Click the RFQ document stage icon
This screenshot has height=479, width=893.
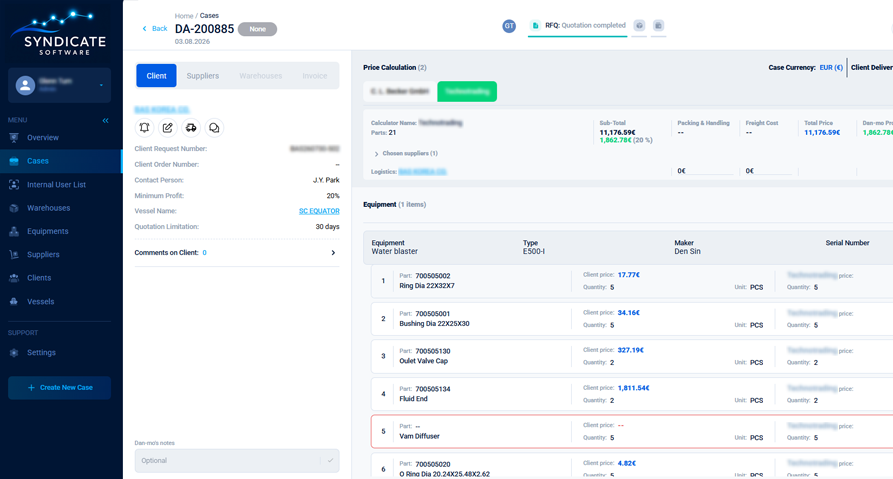535,26
